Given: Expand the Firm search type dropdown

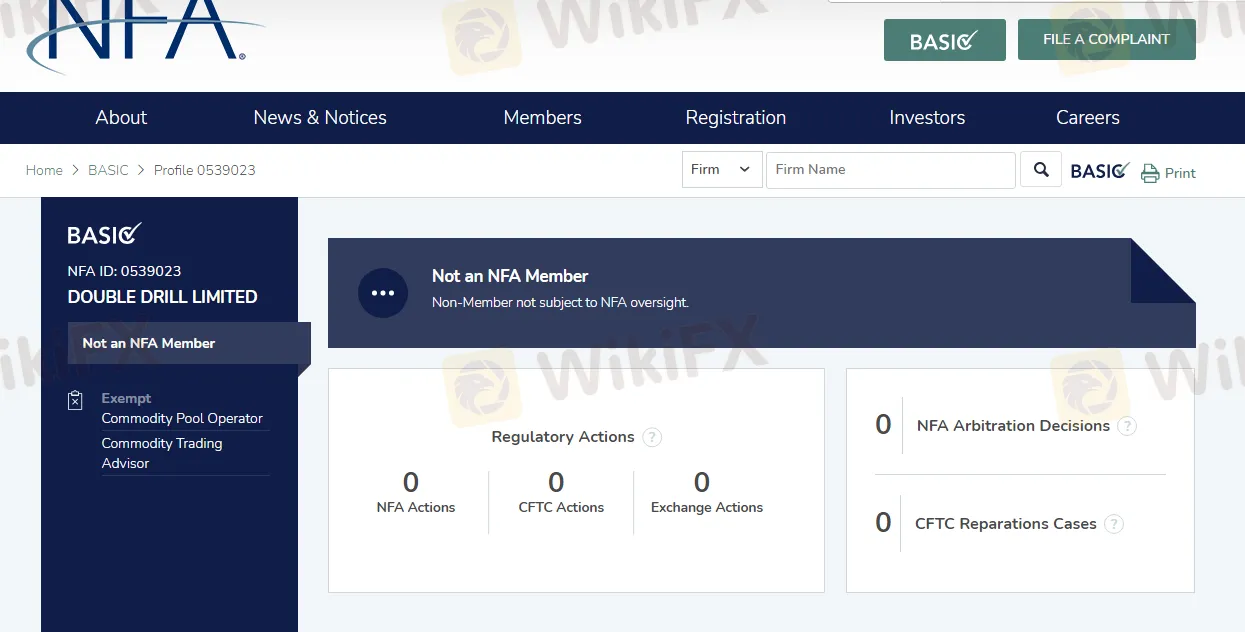Looking at the screenshot, I should tap(722, 170).
